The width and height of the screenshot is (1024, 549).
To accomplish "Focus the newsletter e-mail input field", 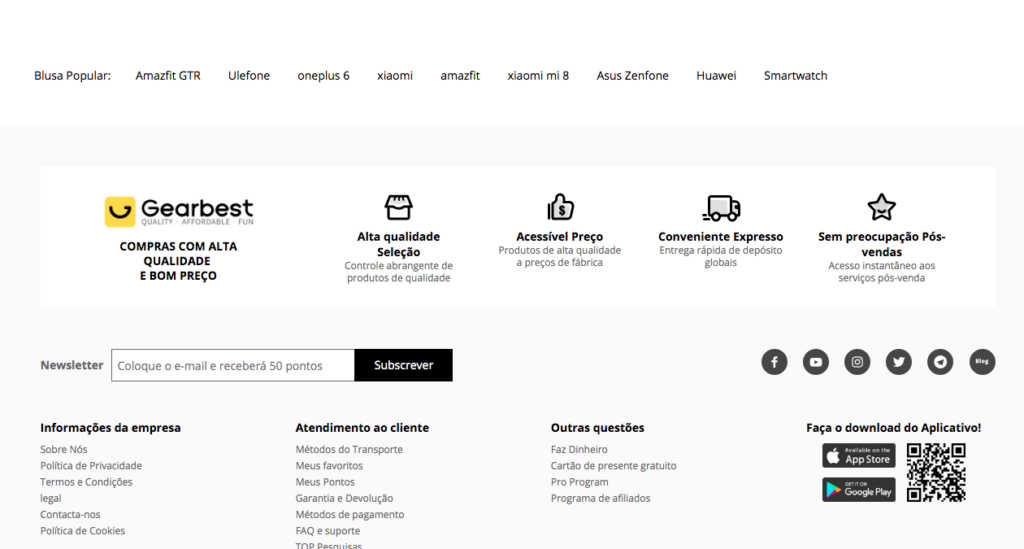I will (233, 365).
